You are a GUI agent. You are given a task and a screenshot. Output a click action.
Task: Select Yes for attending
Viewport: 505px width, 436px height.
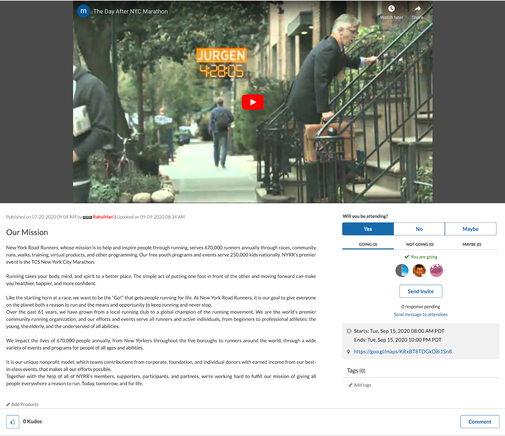[368, 229]
